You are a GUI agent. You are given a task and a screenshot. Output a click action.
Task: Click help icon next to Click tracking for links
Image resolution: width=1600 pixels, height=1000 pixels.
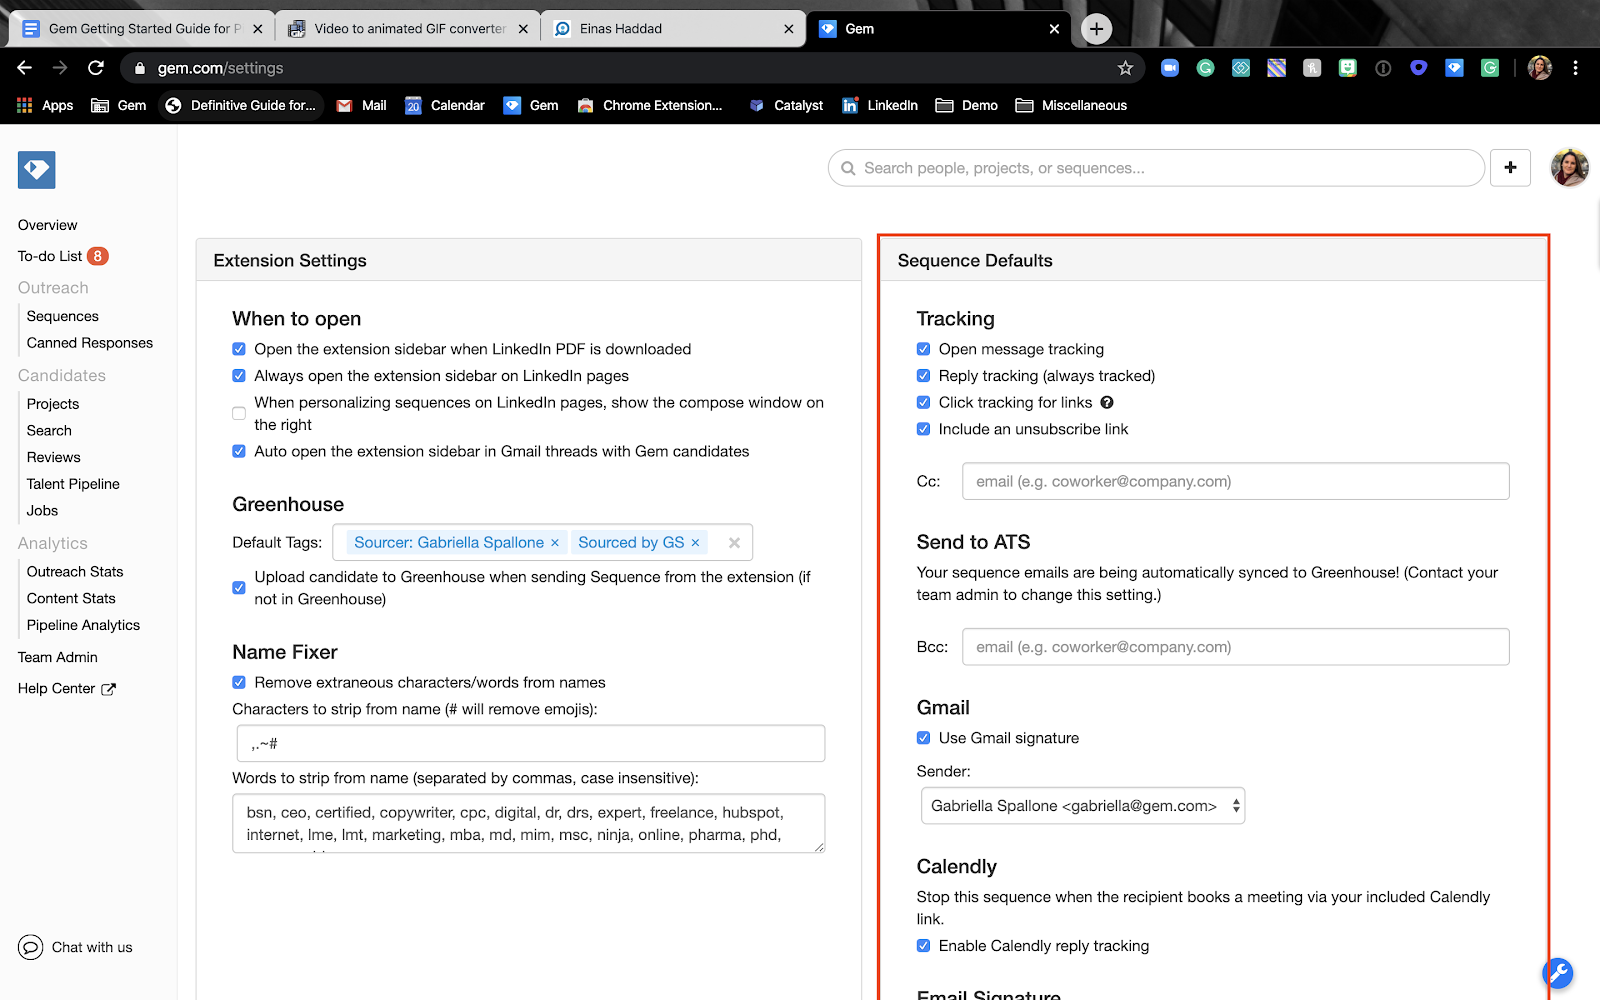[x=1107, y=402]
